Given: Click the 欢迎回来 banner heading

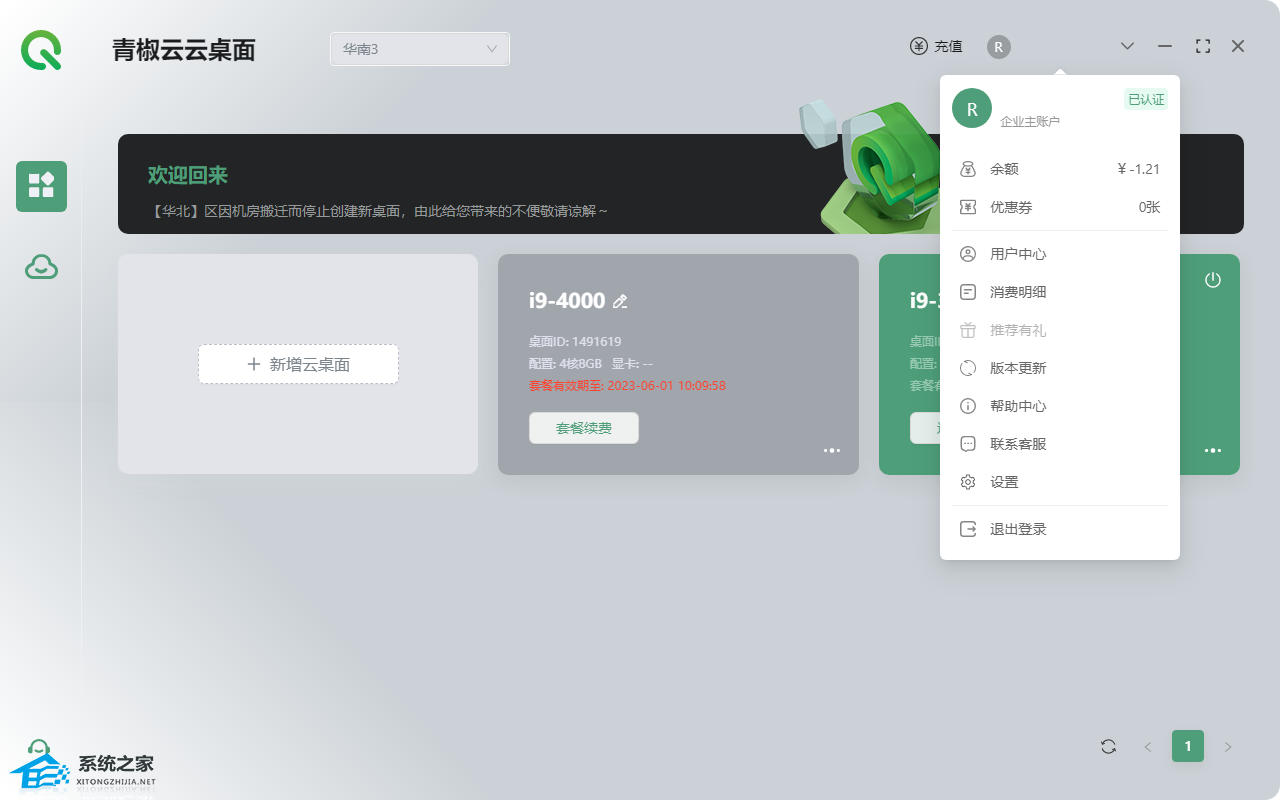Looking at the screenshot, I should point(188,176).
